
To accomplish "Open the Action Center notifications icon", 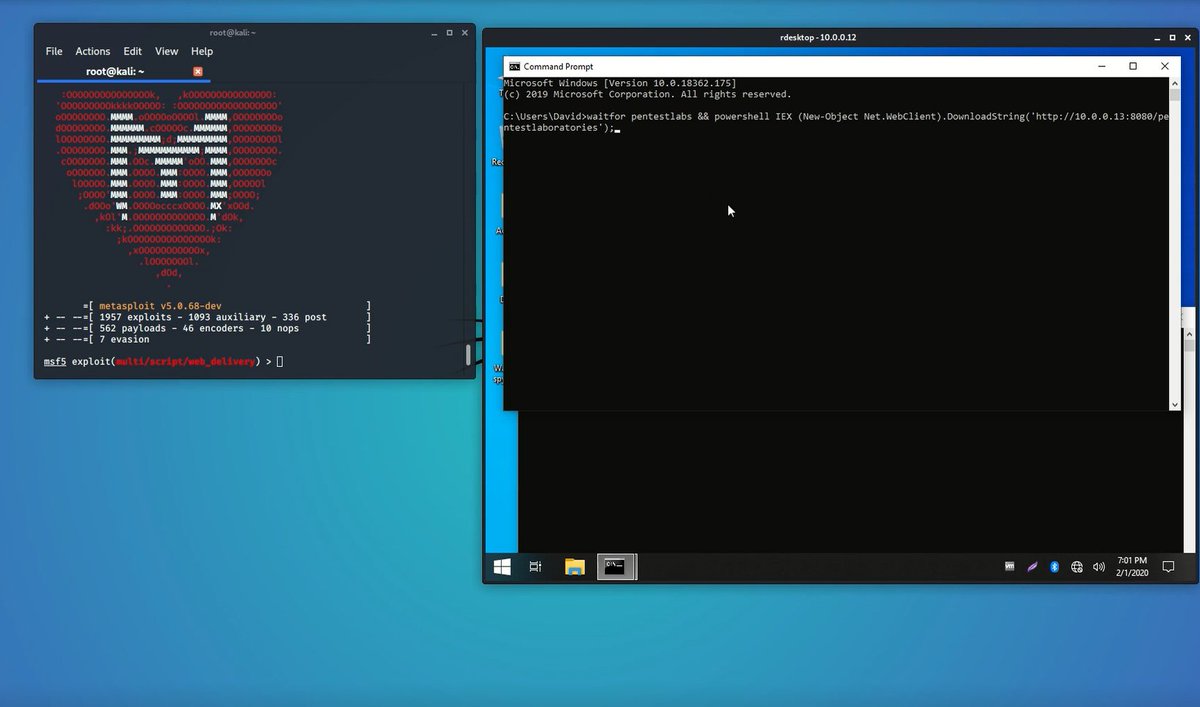I will click(x=1168, y=567).
